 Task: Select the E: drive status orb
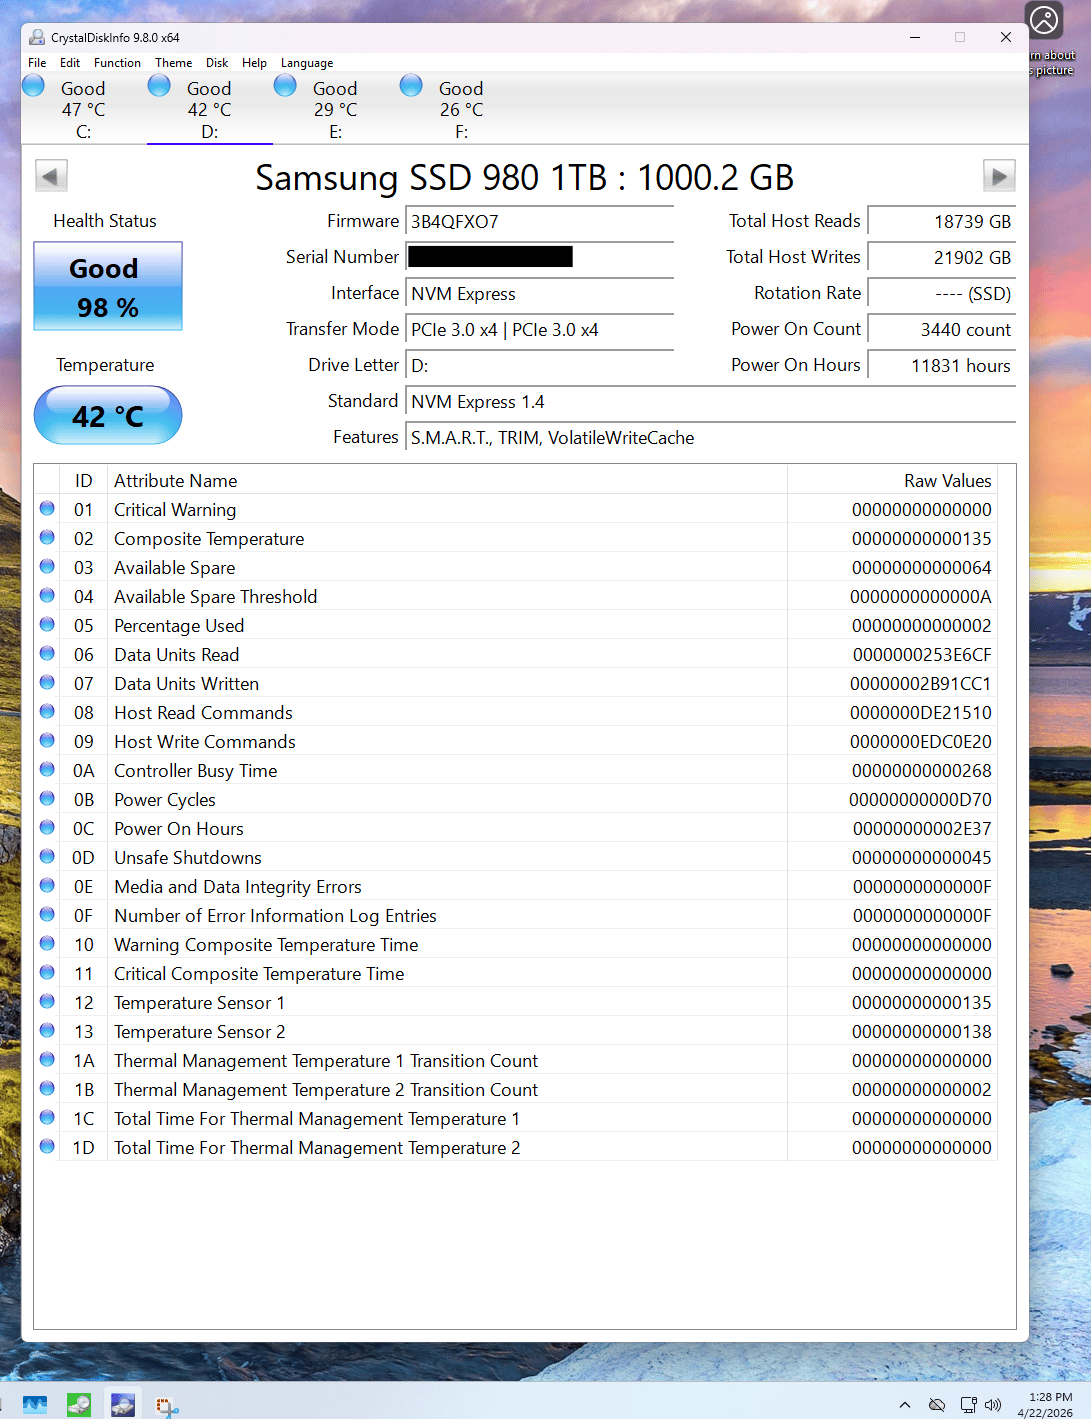[285, 86]
